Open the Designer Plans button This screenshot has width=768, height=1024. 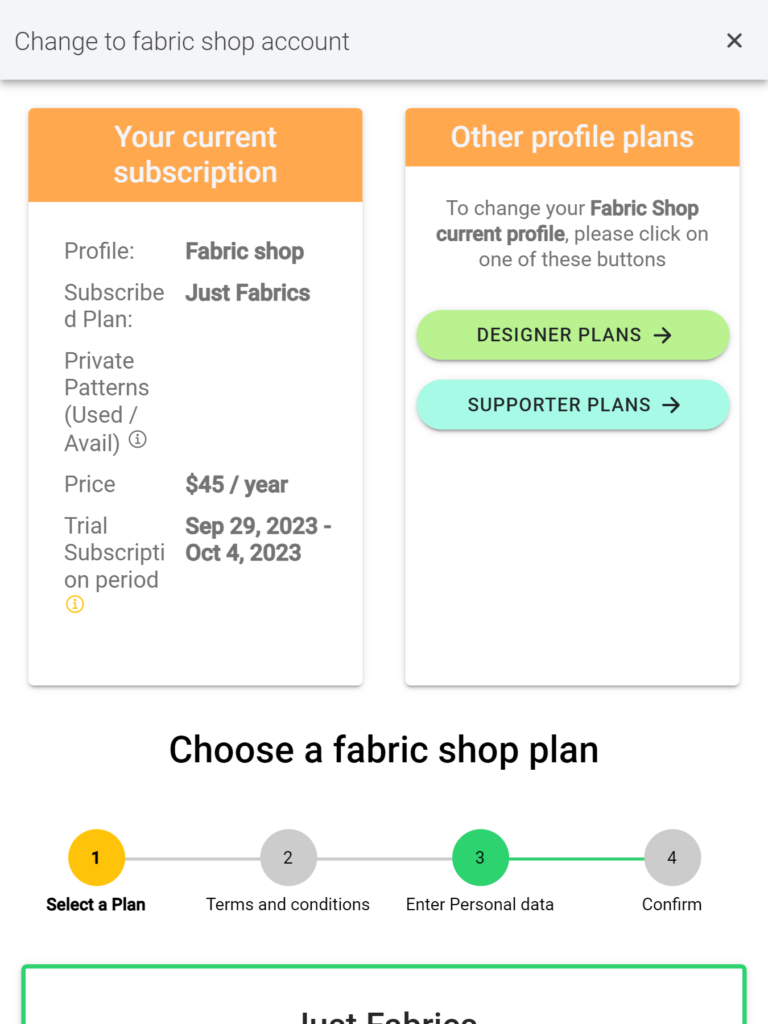(573, 335)
